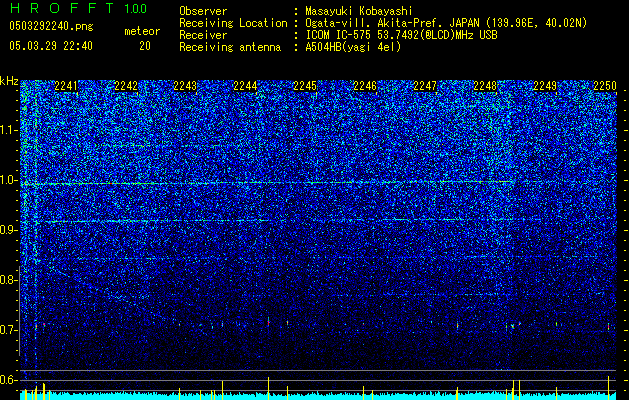Select antenna value A504HB(yagi 4el)

click(353, 47)
